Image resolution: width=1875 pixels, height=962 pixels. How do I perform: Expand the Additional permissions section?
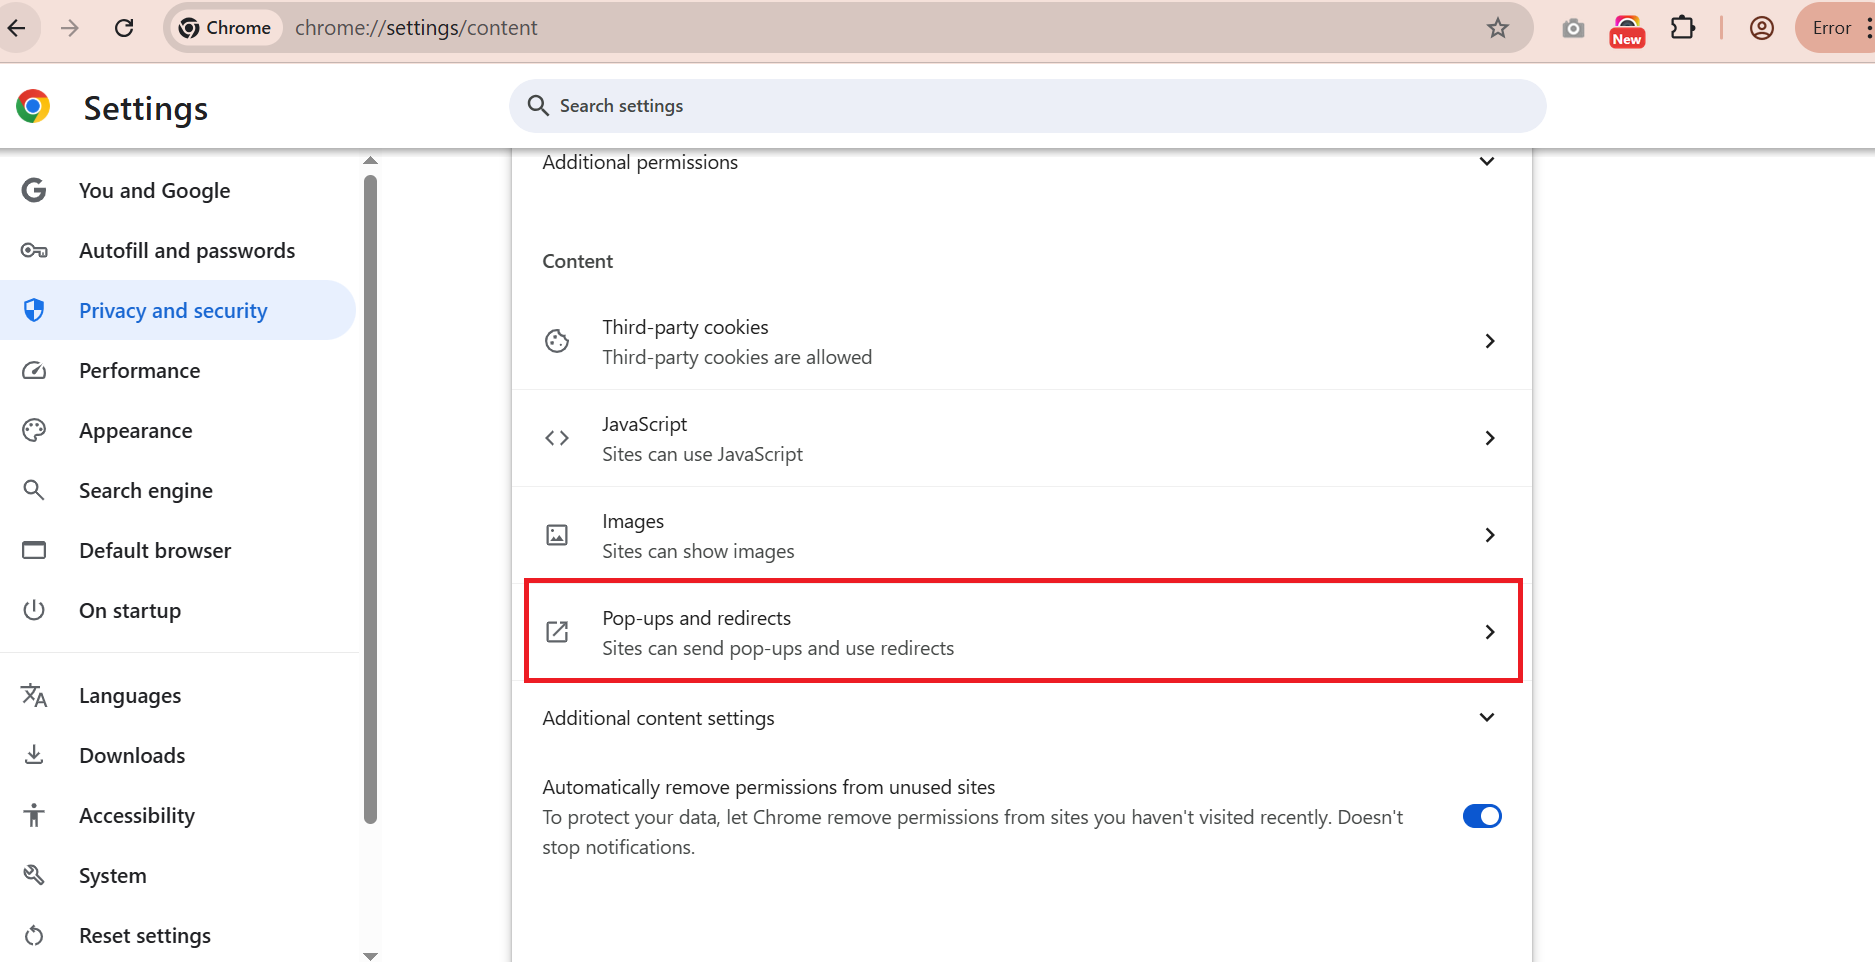click(1486, 162)
